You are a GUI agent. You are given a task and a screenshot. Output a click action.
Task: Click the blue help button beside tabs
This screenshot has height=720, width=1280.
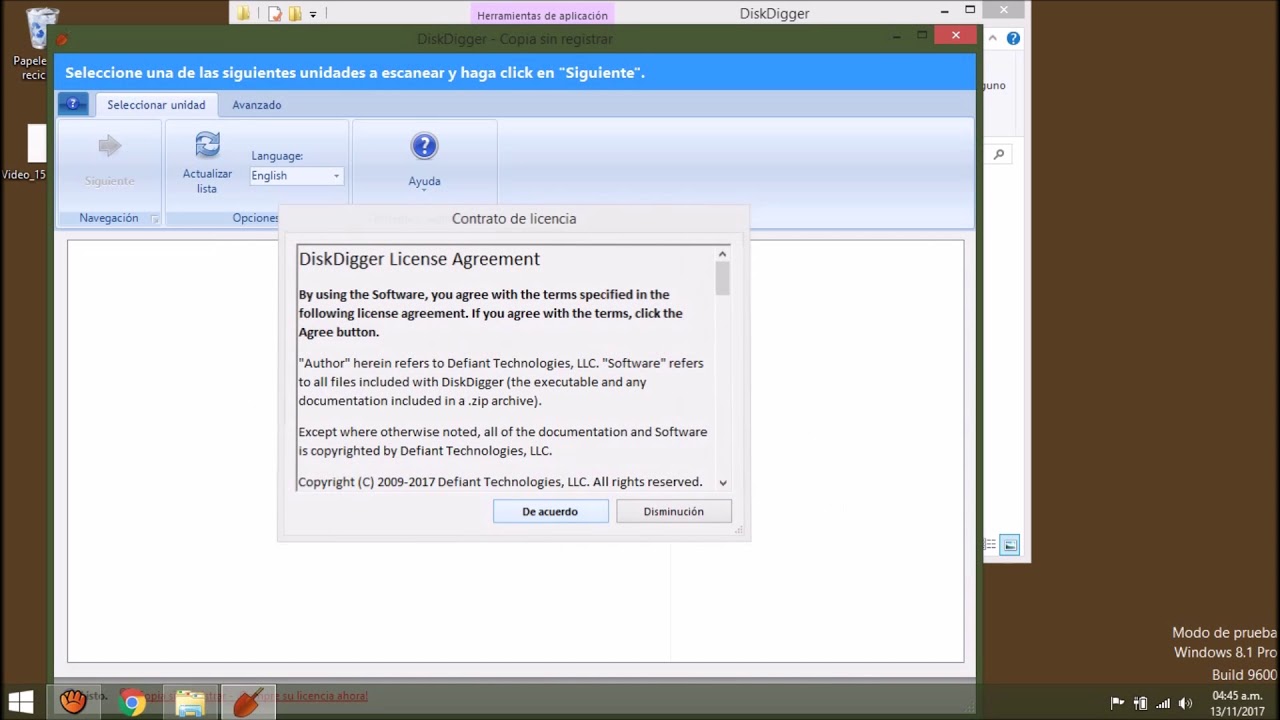(73, 104)
